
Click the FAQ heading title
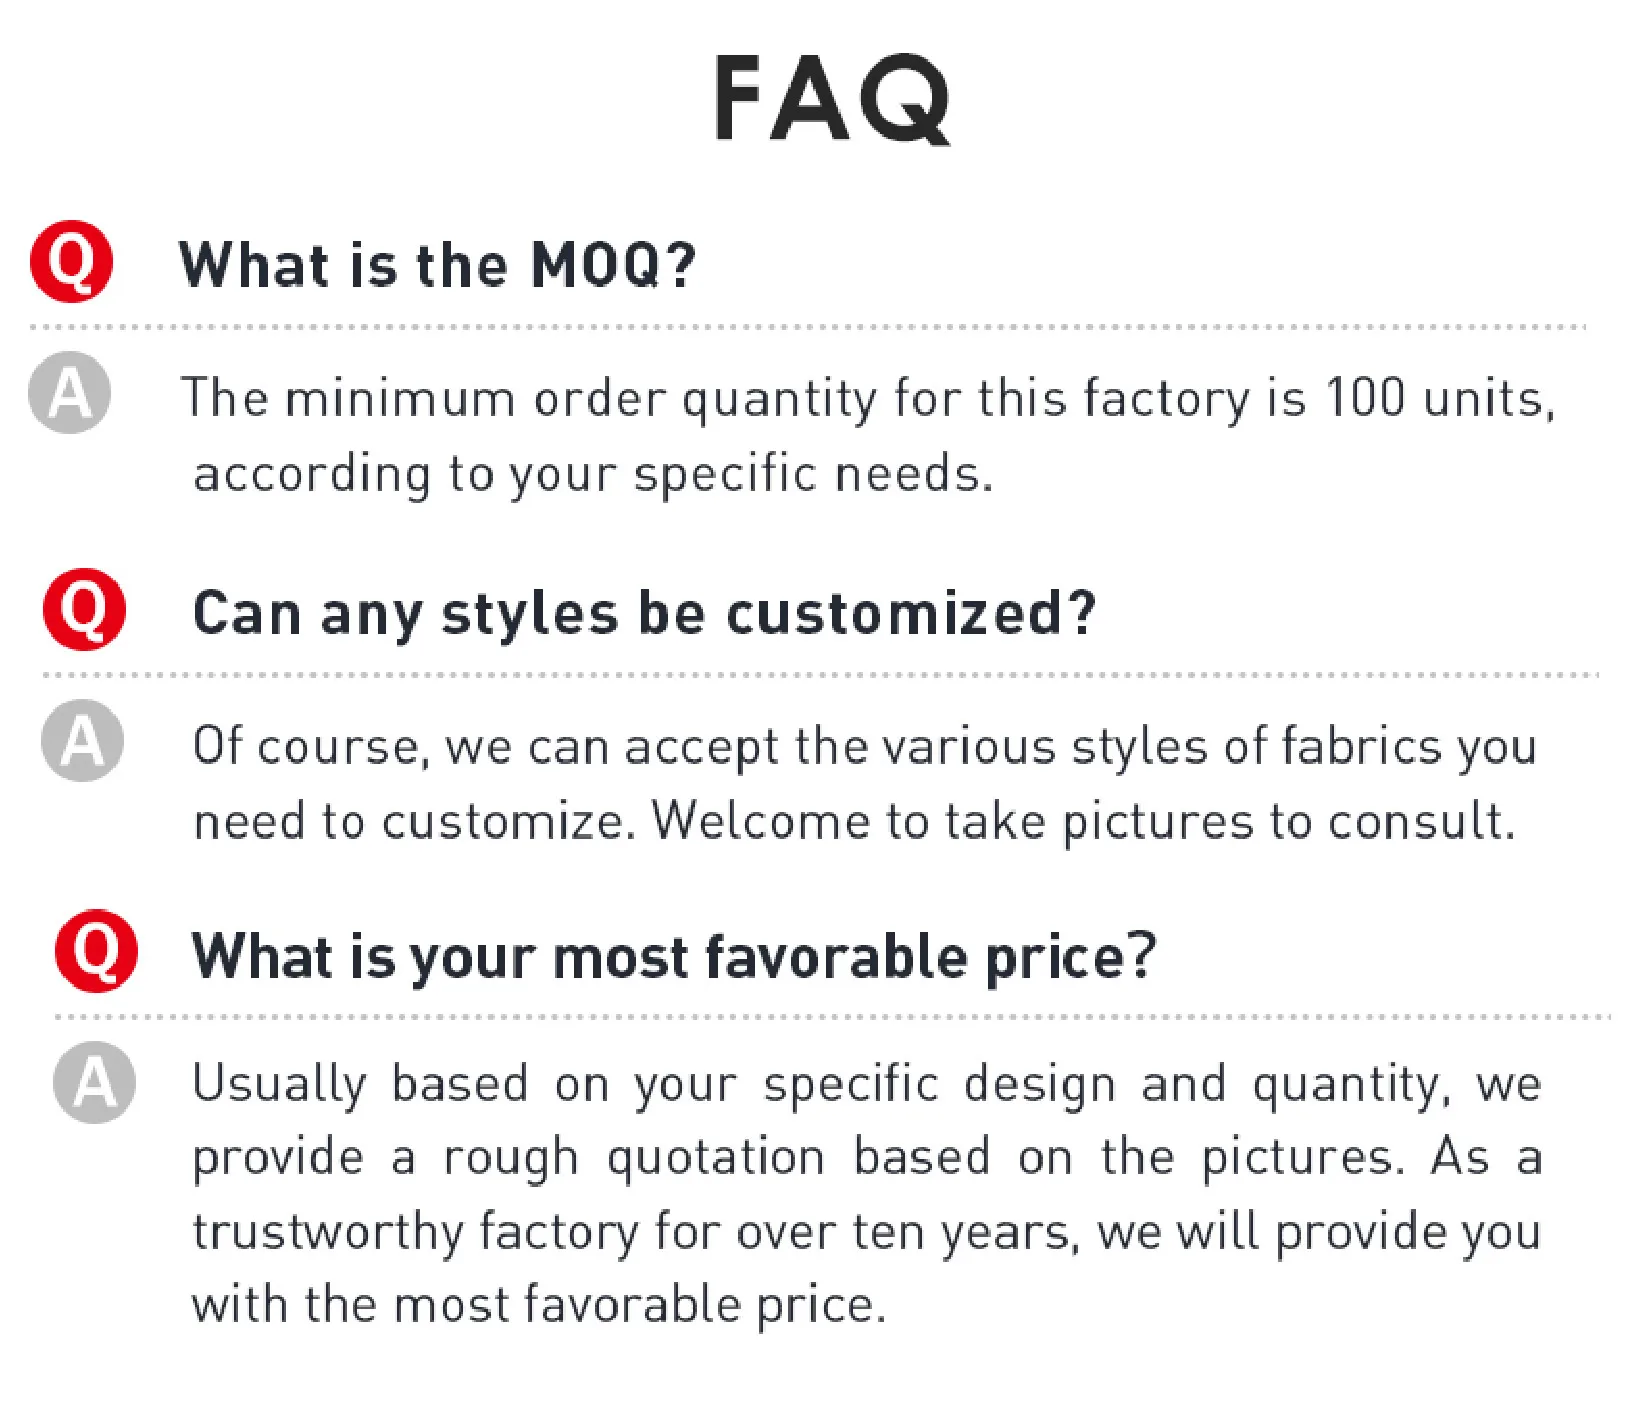832,100
